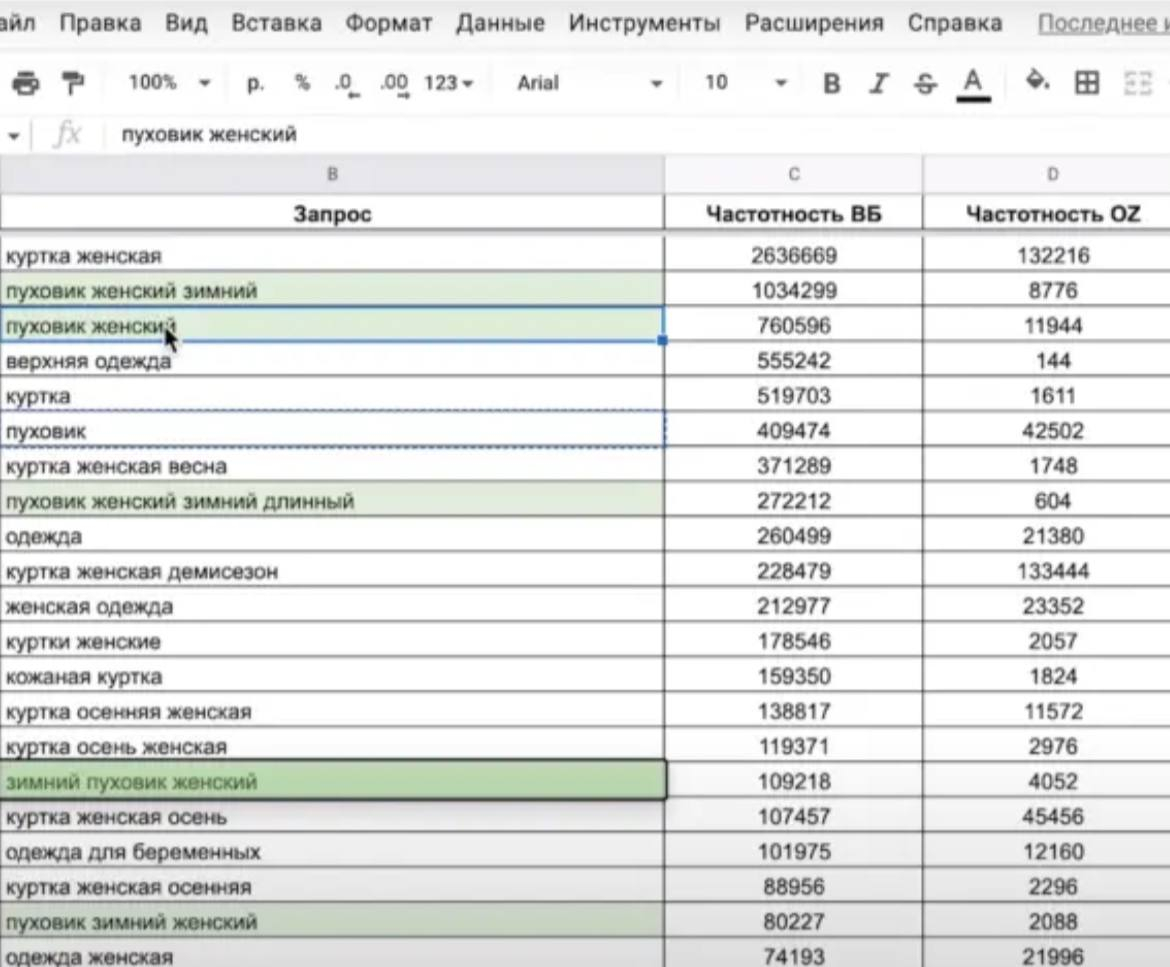The image size is (1170, 967).
Task: Open the Вставка menu
Action: pos(276,22)
